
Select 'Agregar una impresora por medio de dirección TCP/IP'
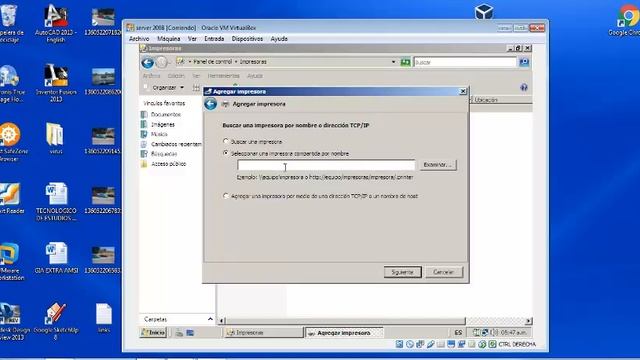point(226,196)
